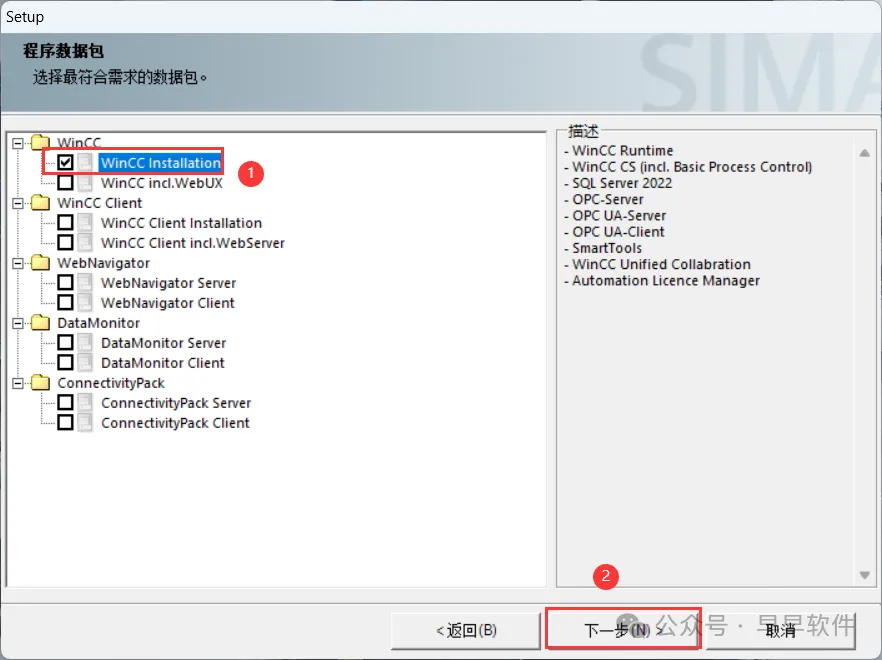The image size is (882, 660).
Task: Select the WebNavigator folder label
Action: pos(104,263)
